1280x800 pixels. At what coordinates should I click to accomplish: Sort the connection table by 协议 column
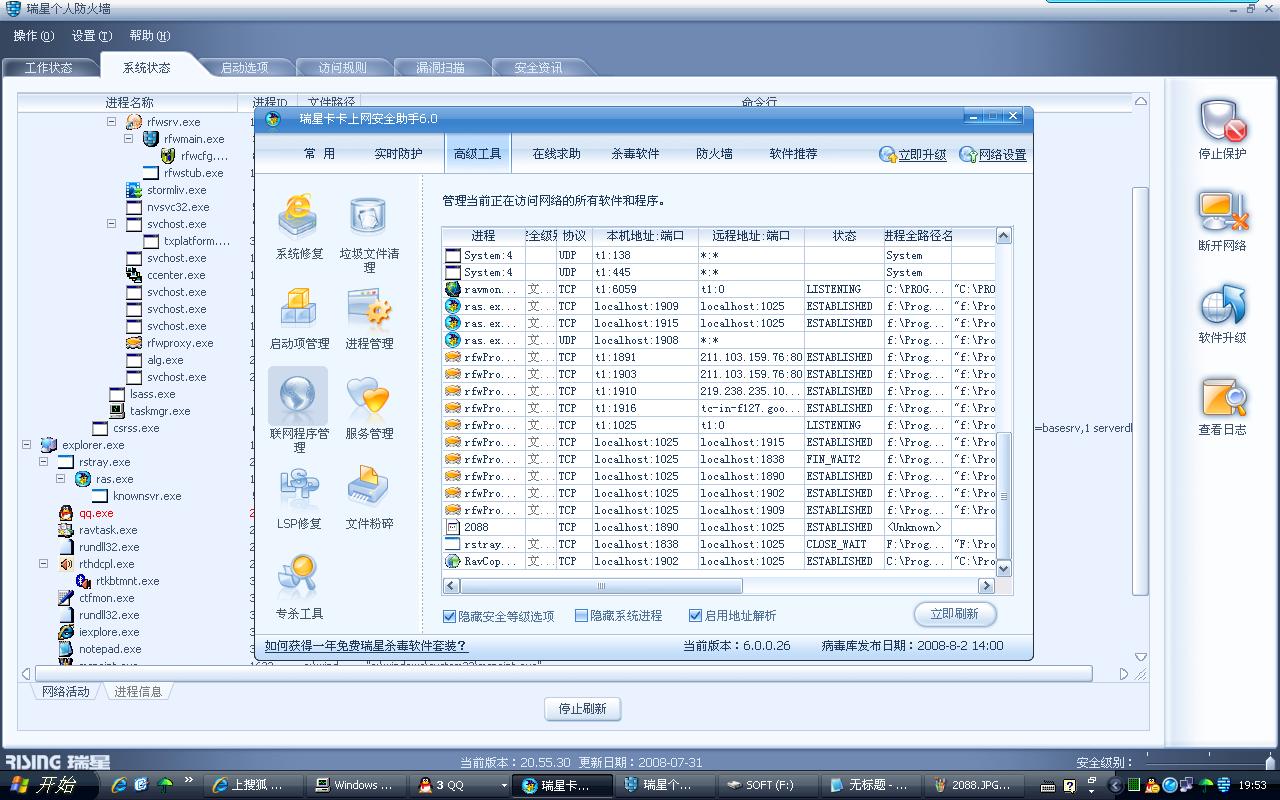(x=574, y=236)
